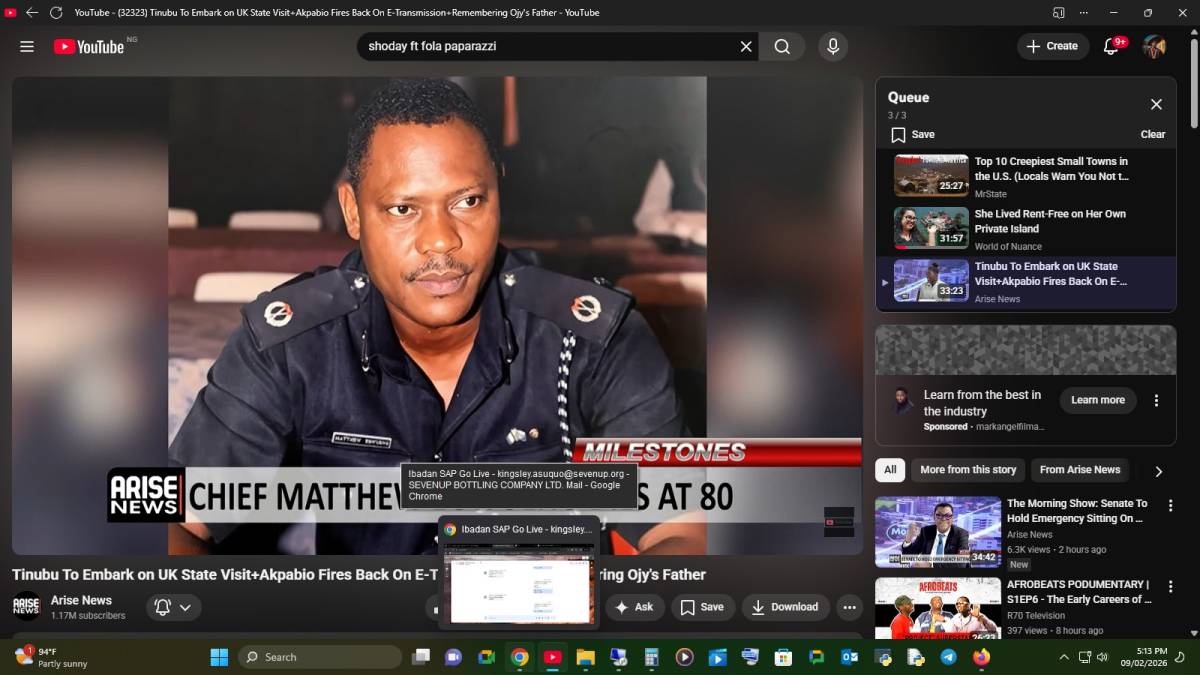Open Google Chrome from the taskbar

tap(519, 657)
